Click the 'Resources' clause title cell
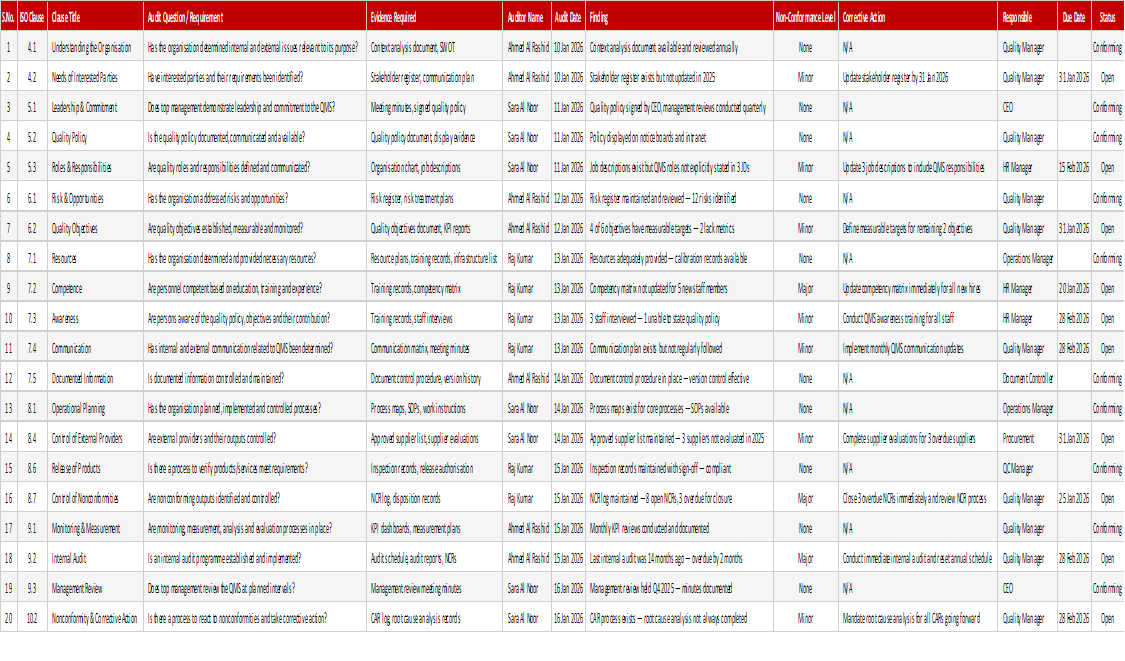 click(95, 258)
